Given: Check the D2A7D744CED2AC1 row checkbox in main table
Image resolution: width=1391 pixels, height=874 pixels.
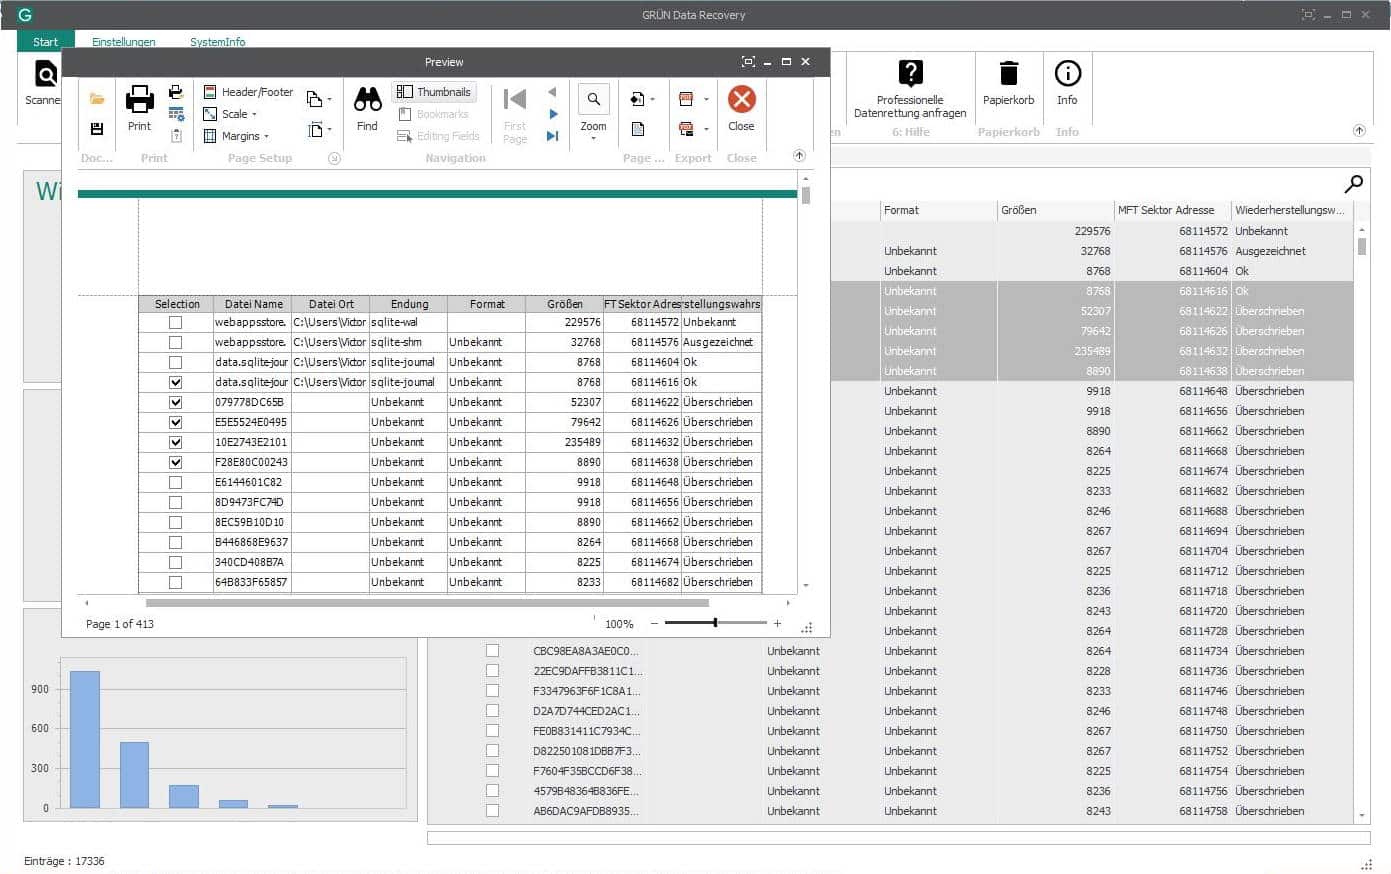Looking at the screenshot, I should pos(492,710).
